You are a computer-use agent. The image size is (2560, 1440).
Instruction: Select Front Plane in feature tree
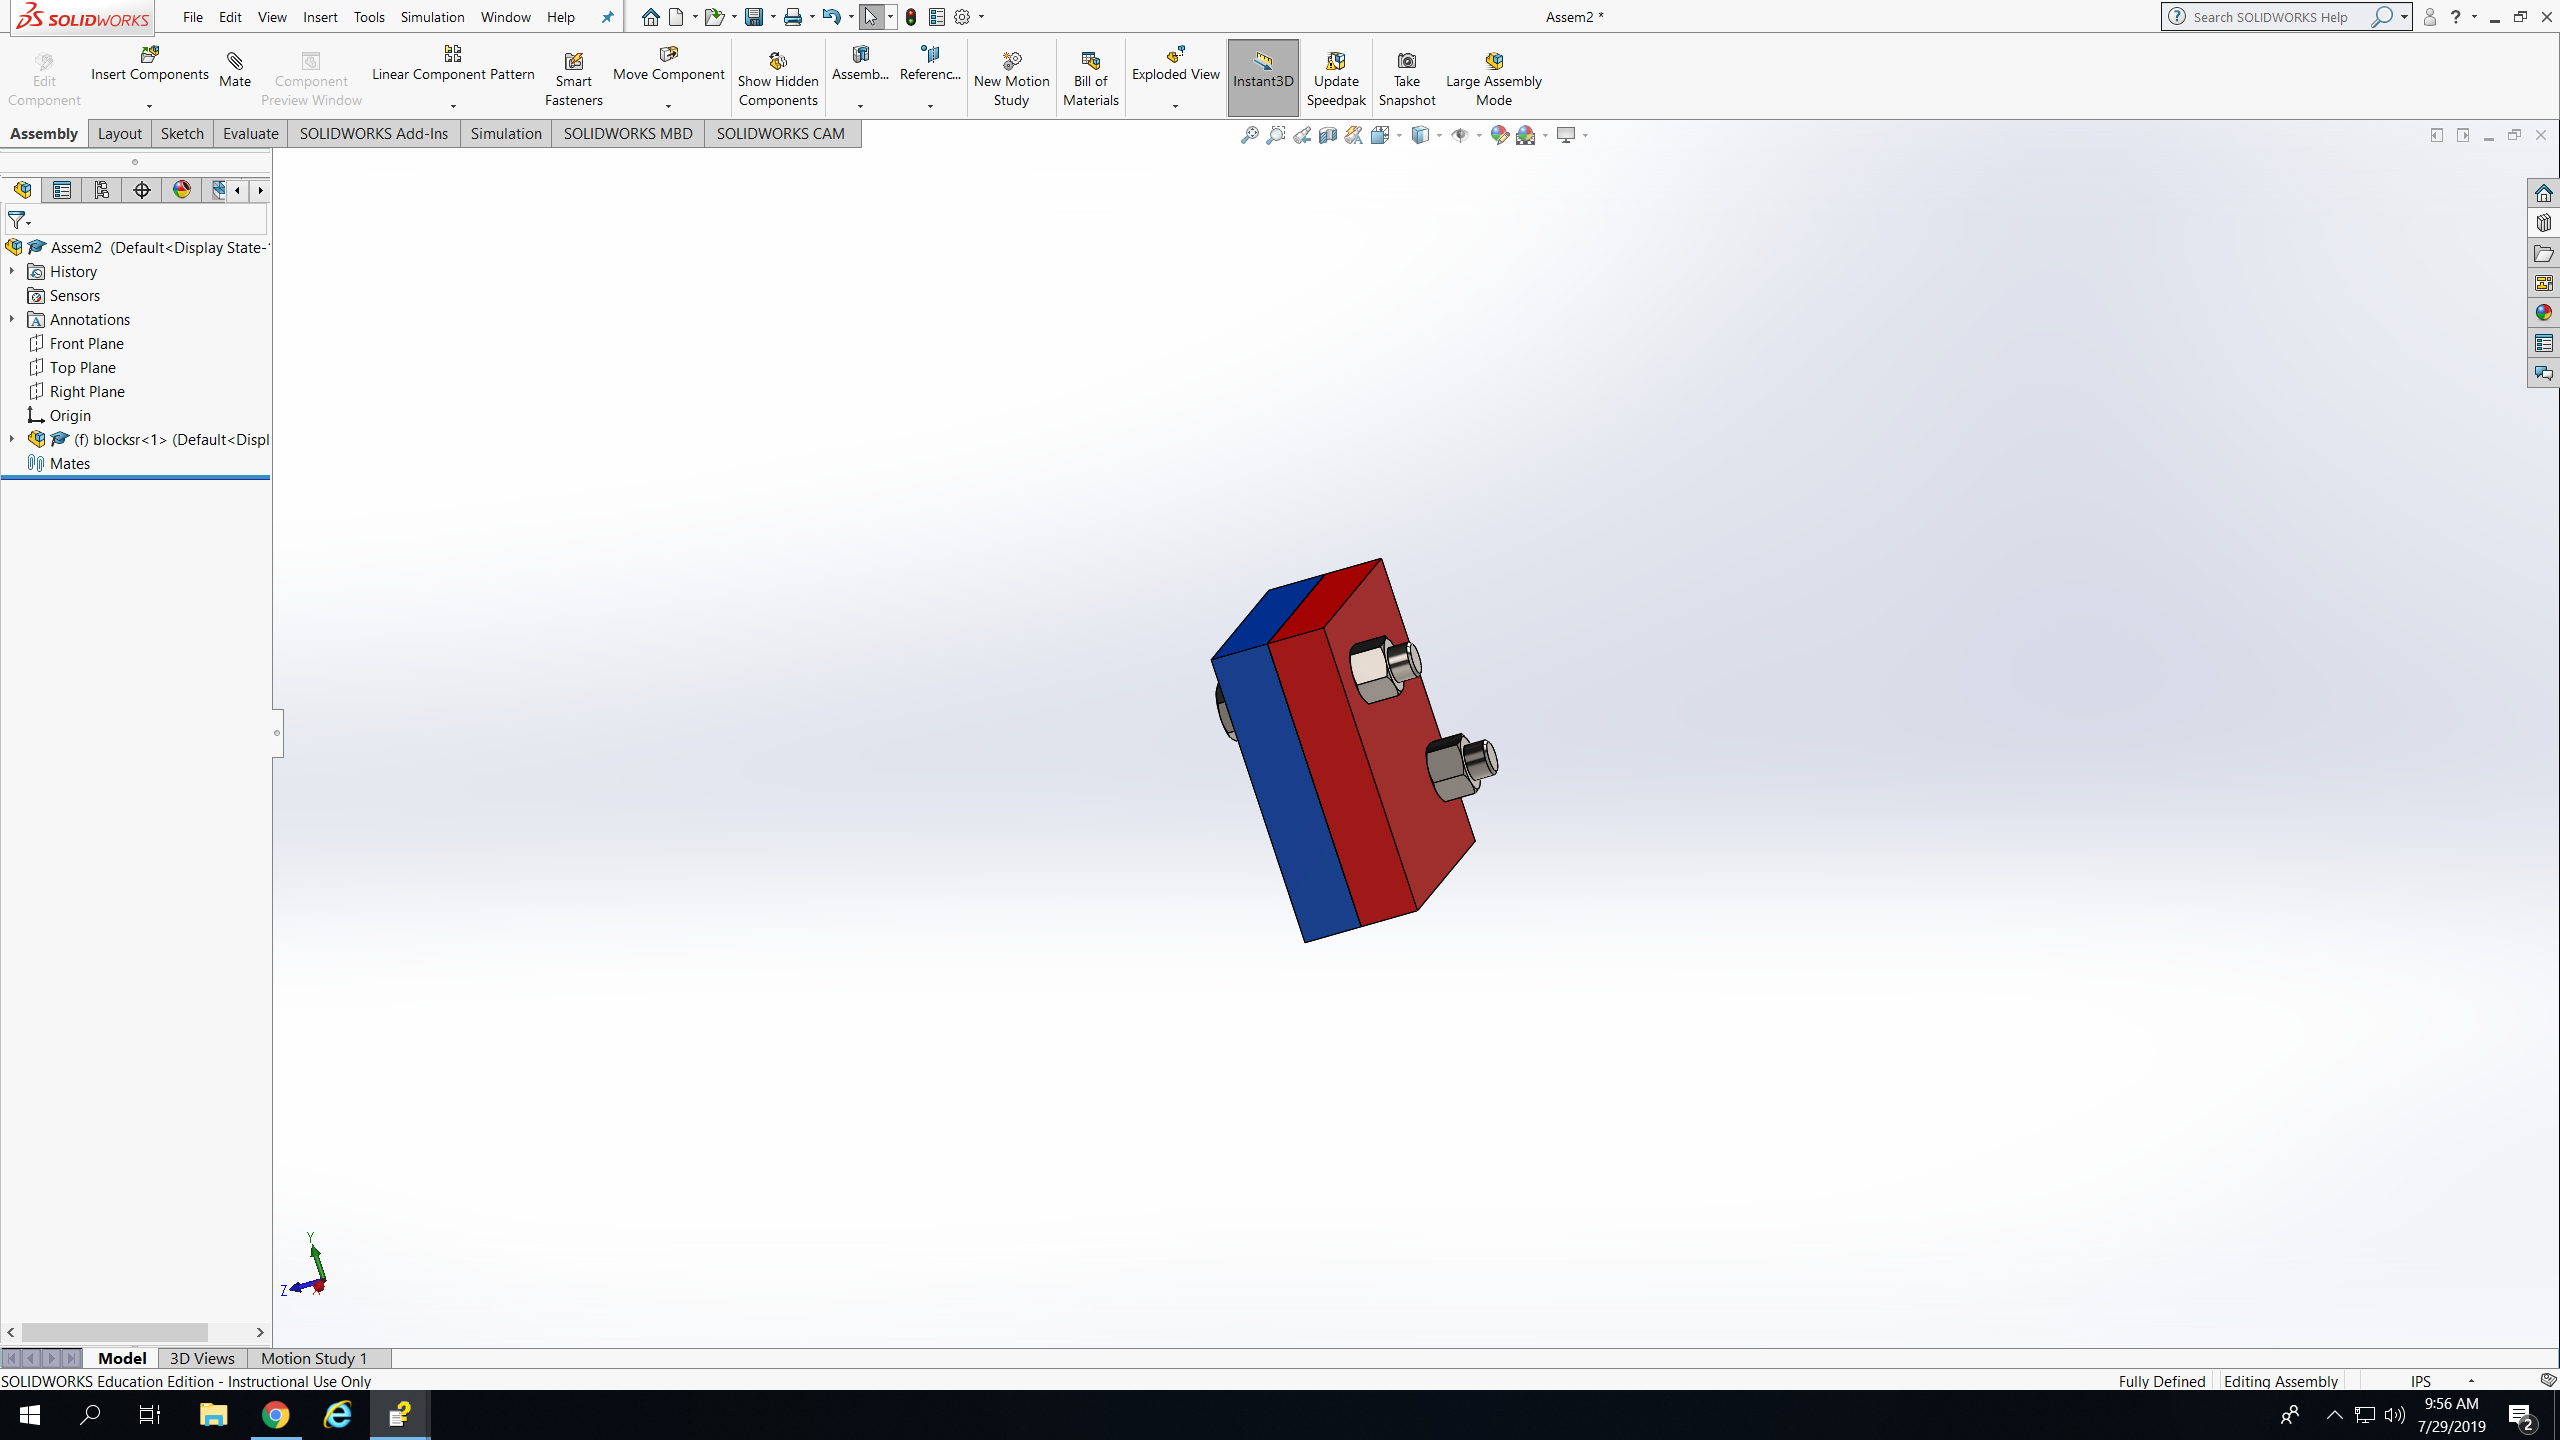86,343
